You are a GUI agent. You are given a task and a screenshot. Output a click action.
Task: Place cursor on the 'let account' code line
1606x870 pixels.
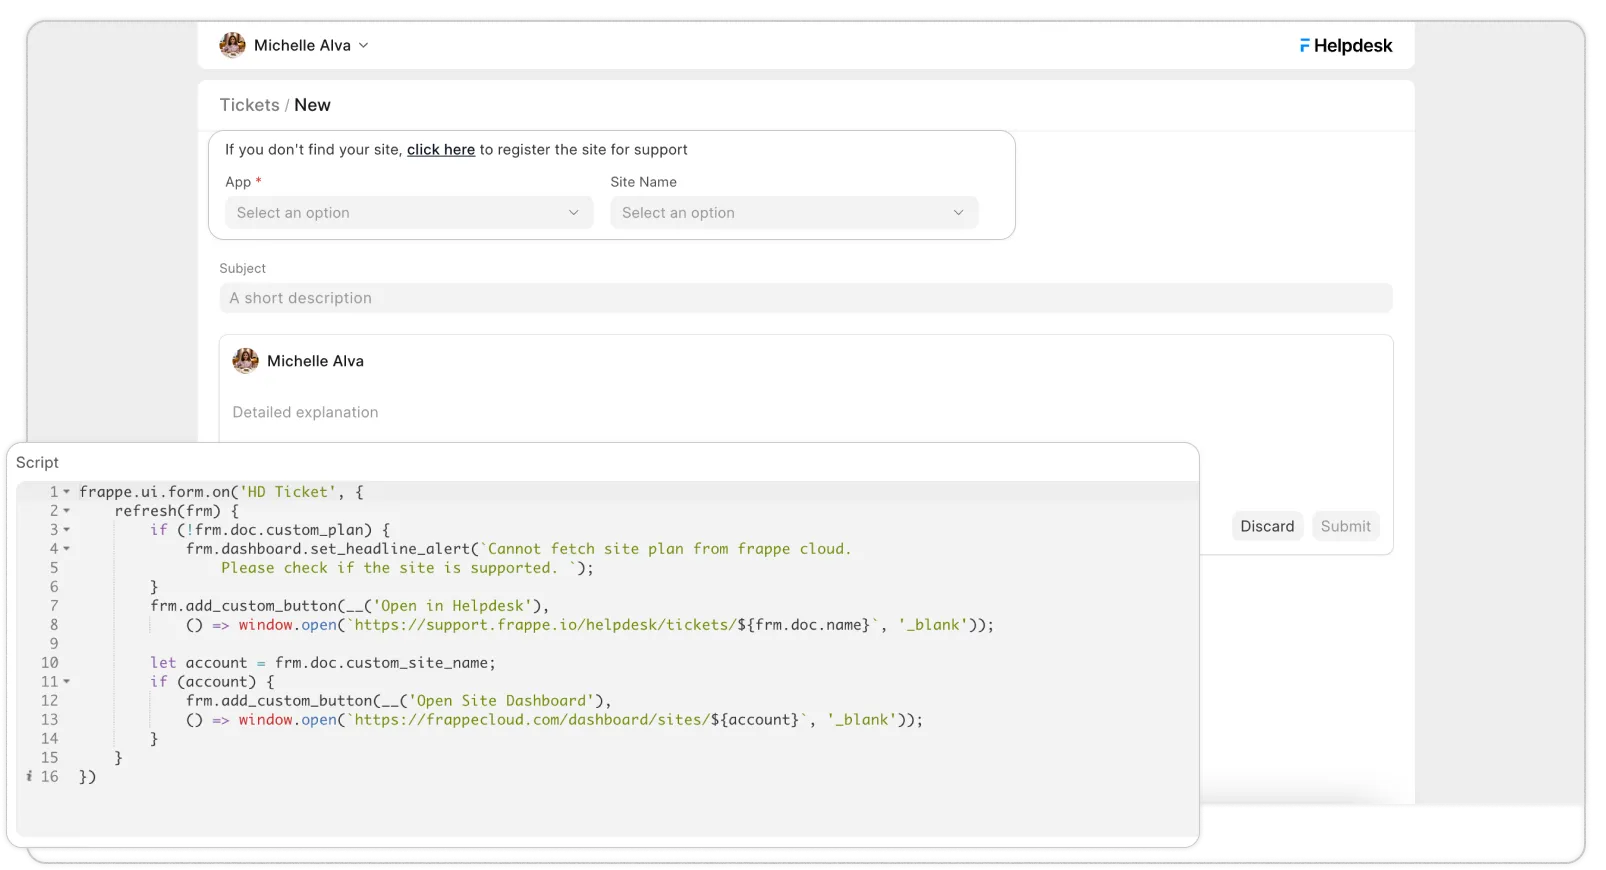click(322, 663)
